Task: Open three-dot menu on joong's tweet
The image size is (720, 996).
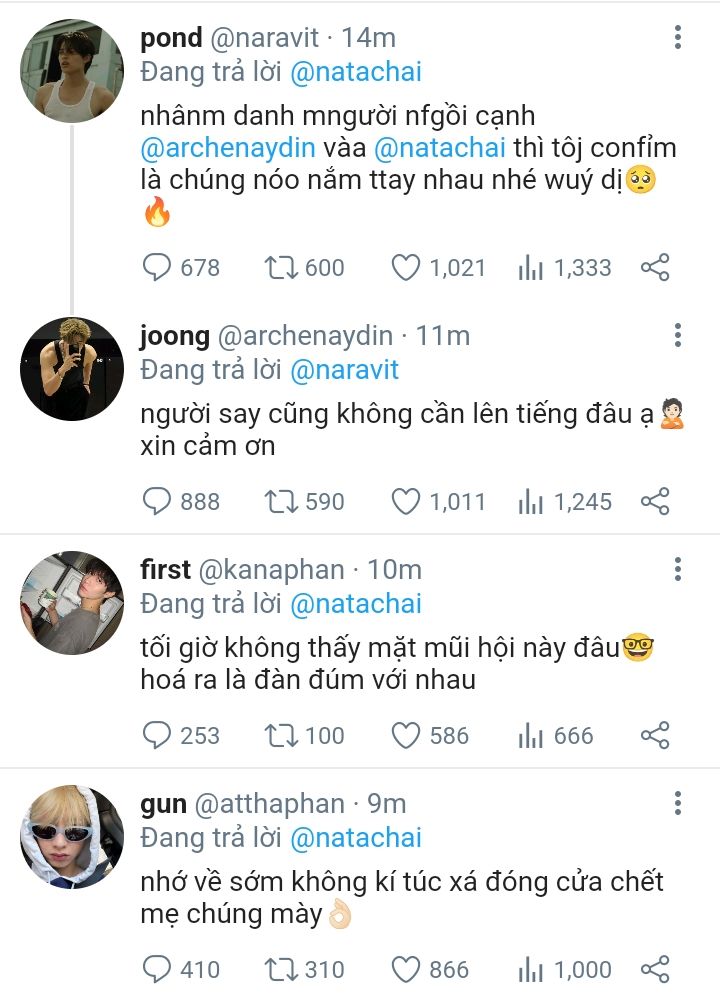Action: coord(678,335)
